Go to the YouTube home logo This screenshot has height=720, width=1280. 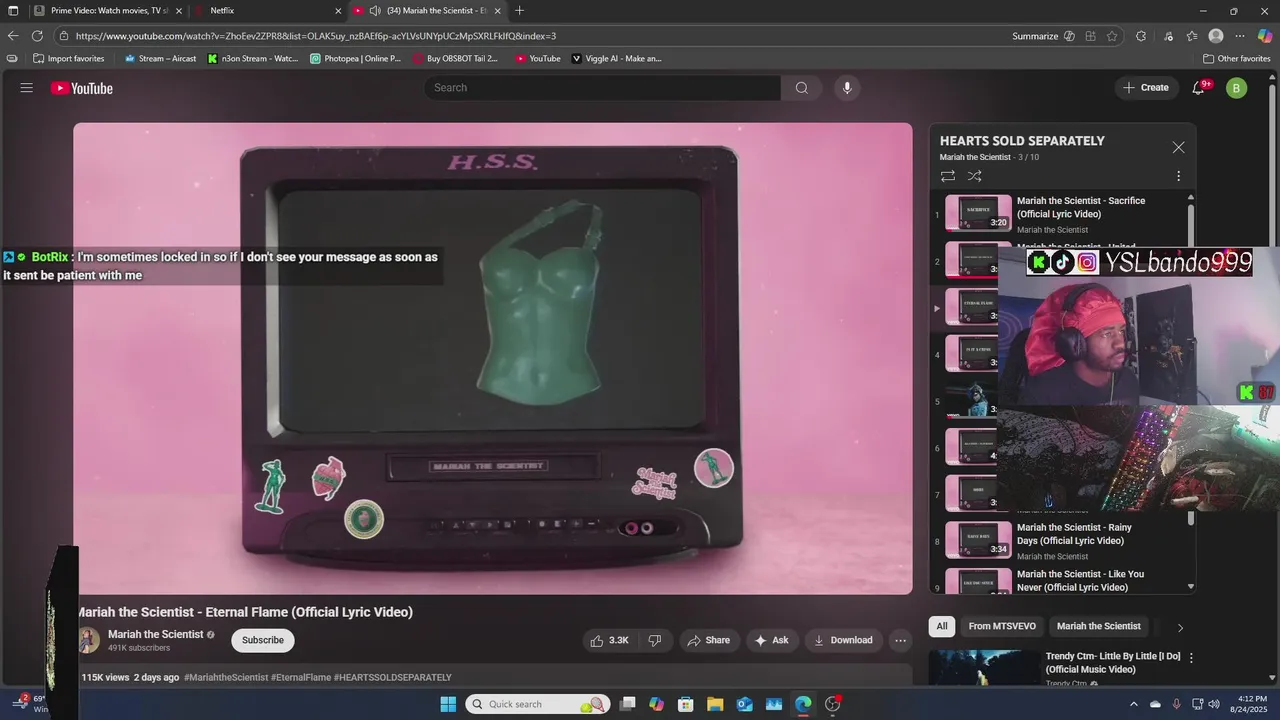82,88
